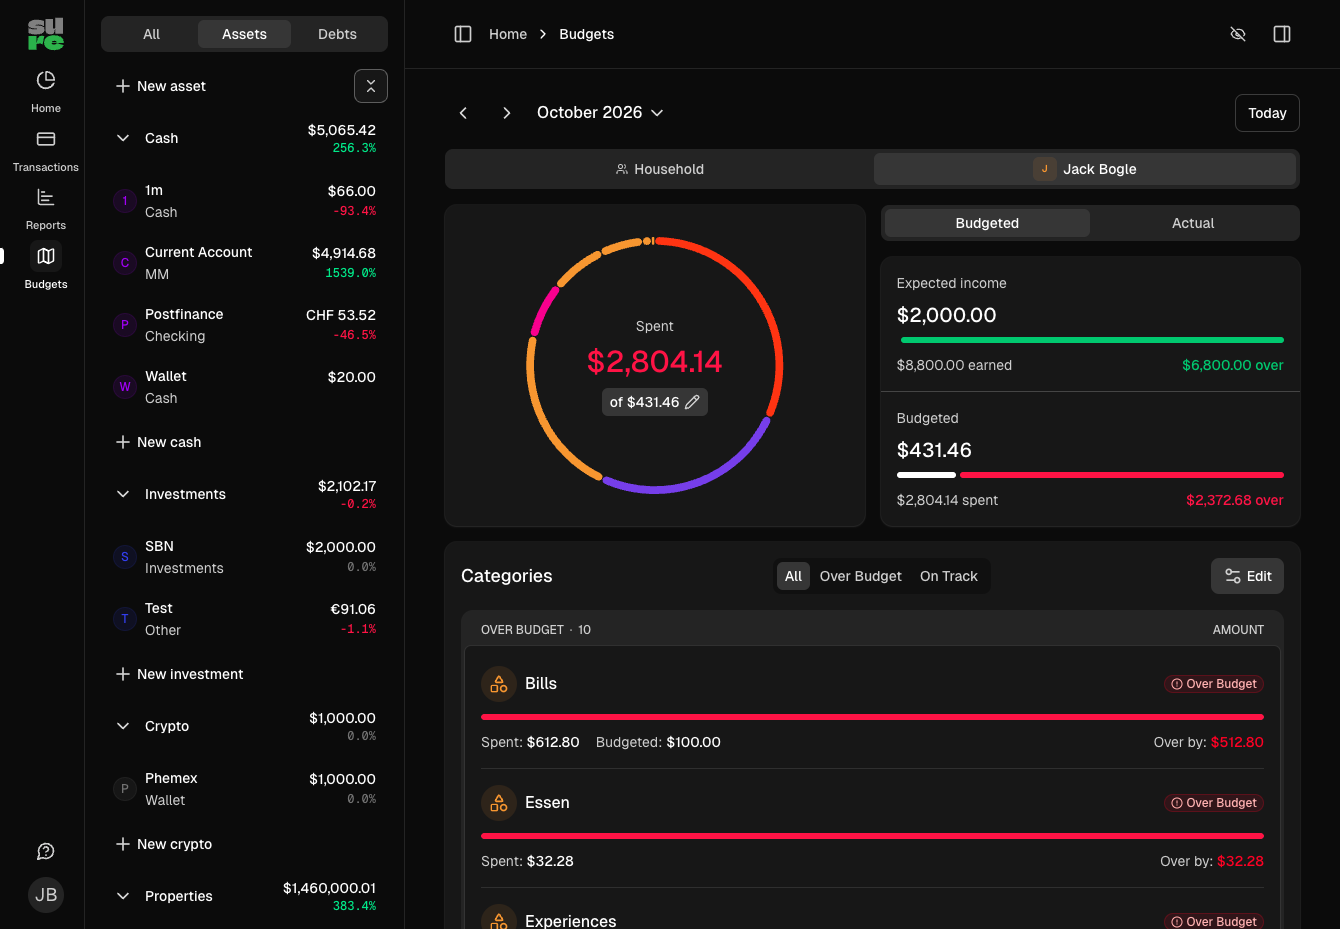Switch to the Debts tab
This screenshot has width=1340, height=929.
click(x=337, y=34)
